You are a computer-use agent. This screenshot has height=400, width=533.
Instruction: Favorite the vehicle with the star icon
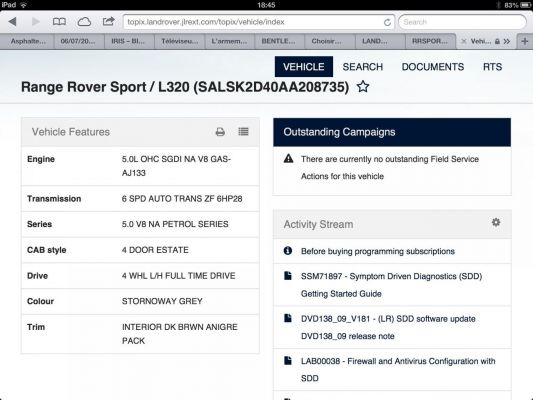click(x=363, y=87)
